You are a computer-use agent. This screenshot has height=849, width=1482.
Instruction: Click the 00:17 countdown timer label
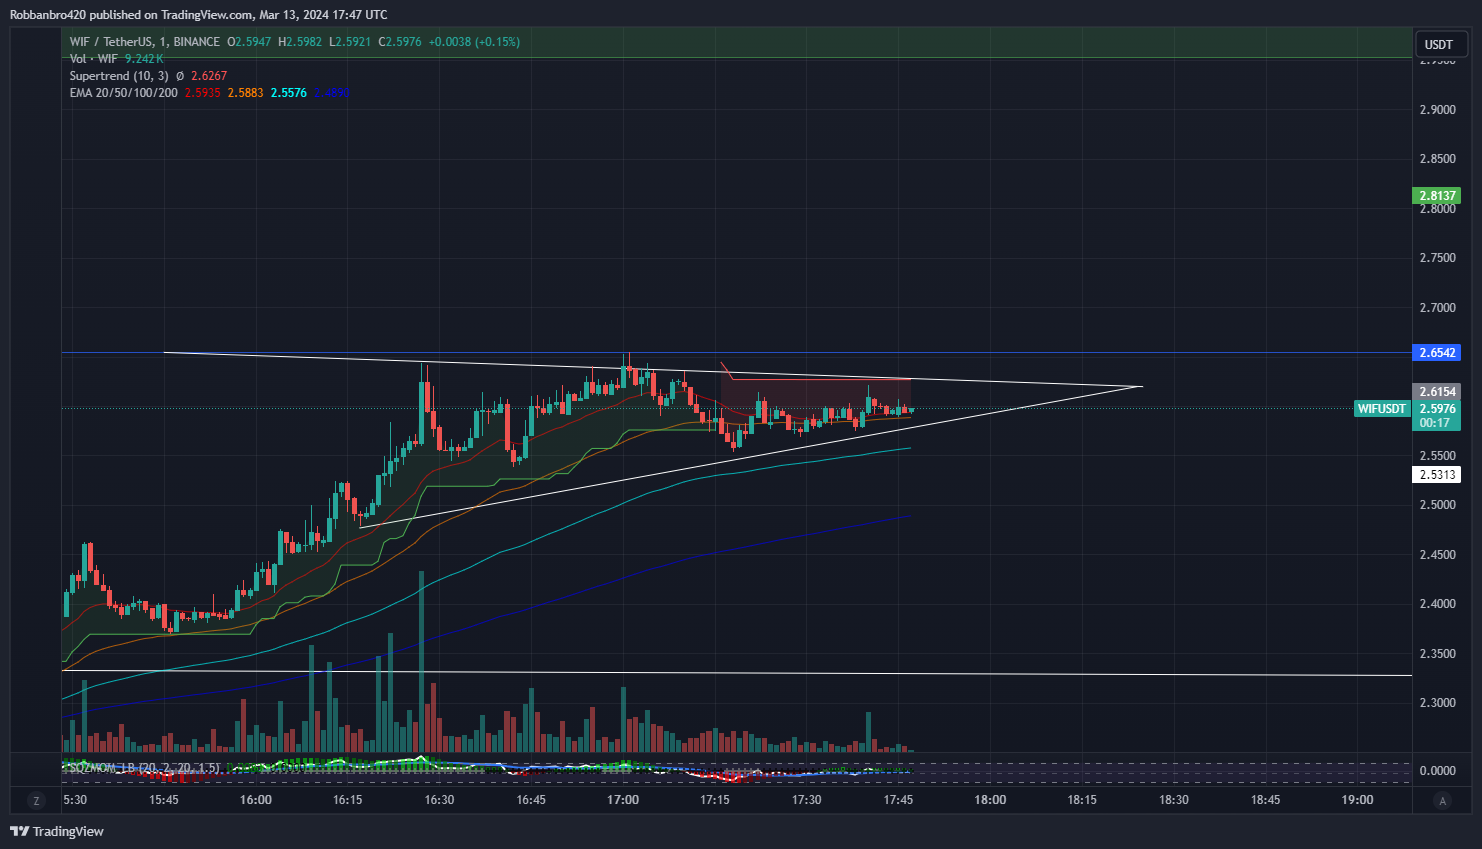click(1435, 423)
